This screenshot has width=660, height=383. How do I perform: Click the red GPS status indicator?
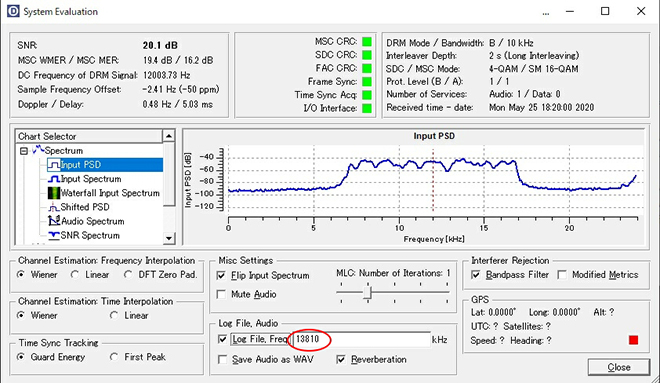[633, 340]
